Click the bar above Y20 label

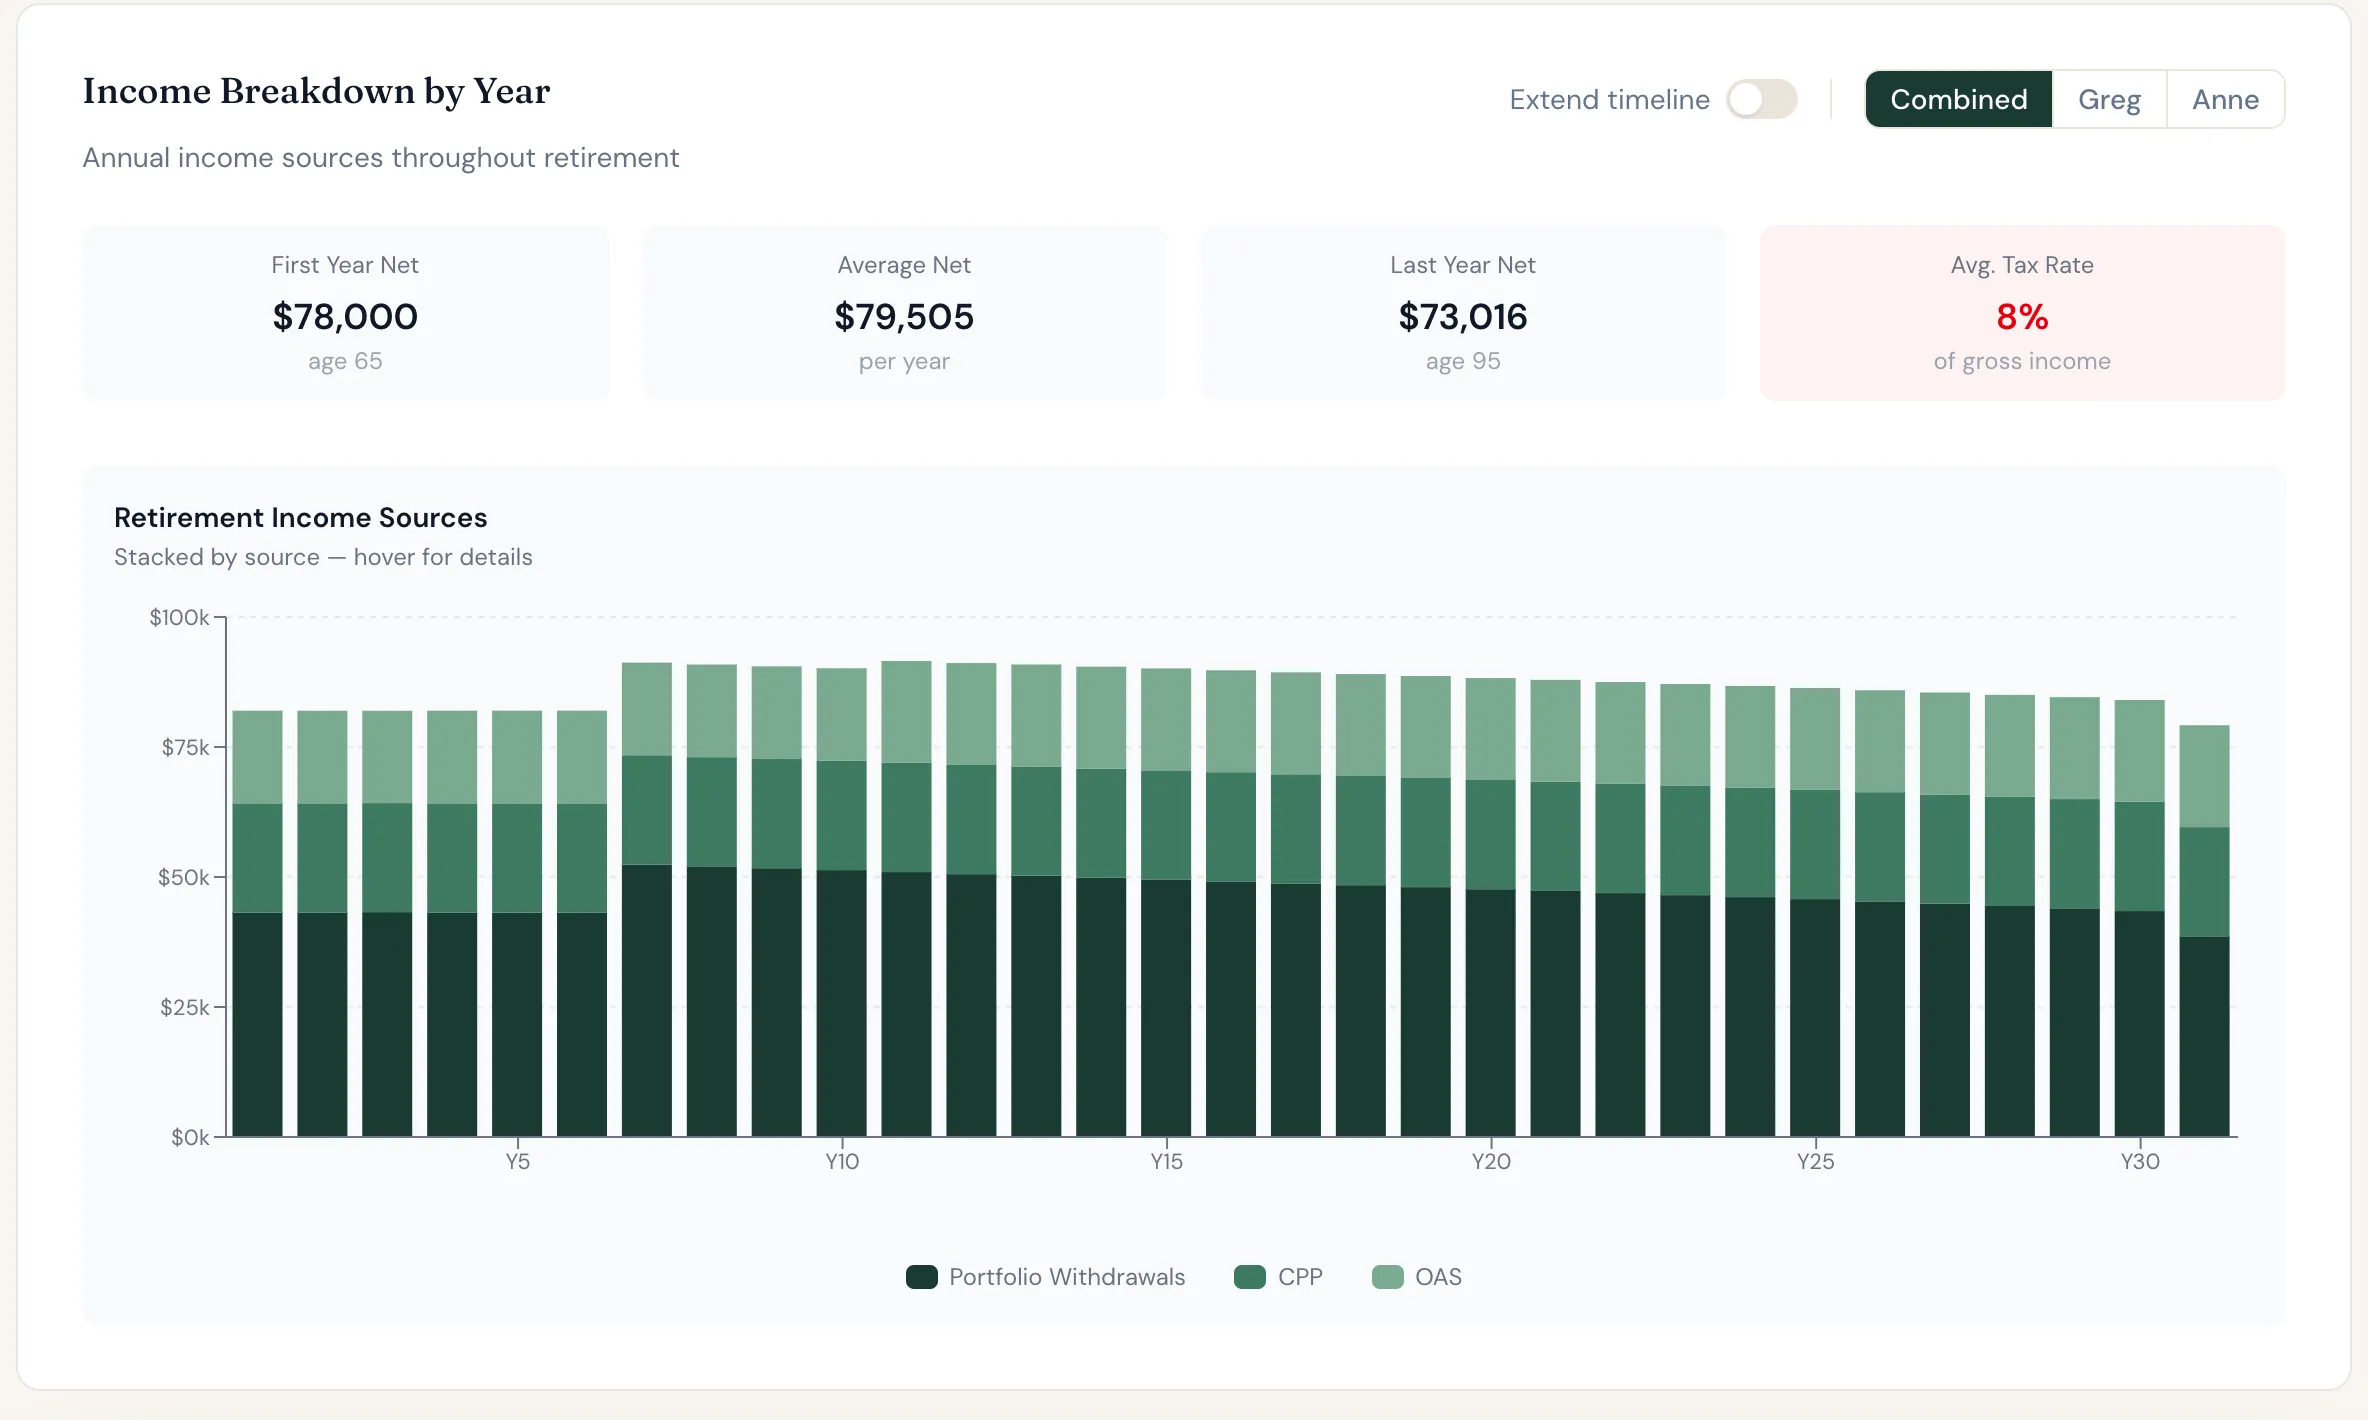coord(1491,907)
